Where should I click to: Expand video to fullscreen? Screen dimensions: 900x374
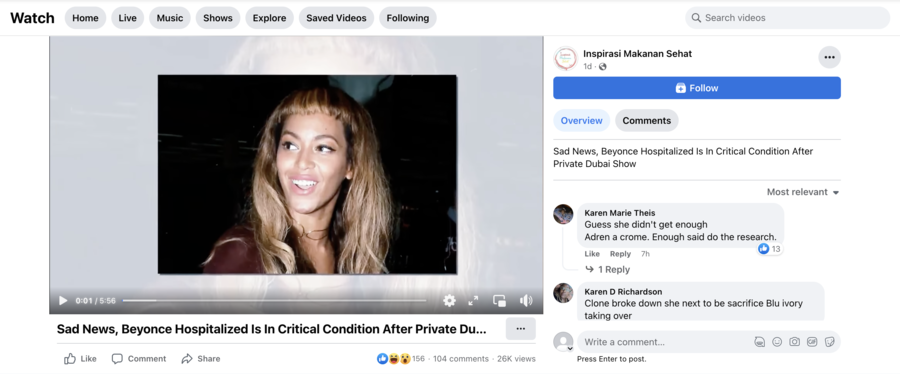[474, 301]
